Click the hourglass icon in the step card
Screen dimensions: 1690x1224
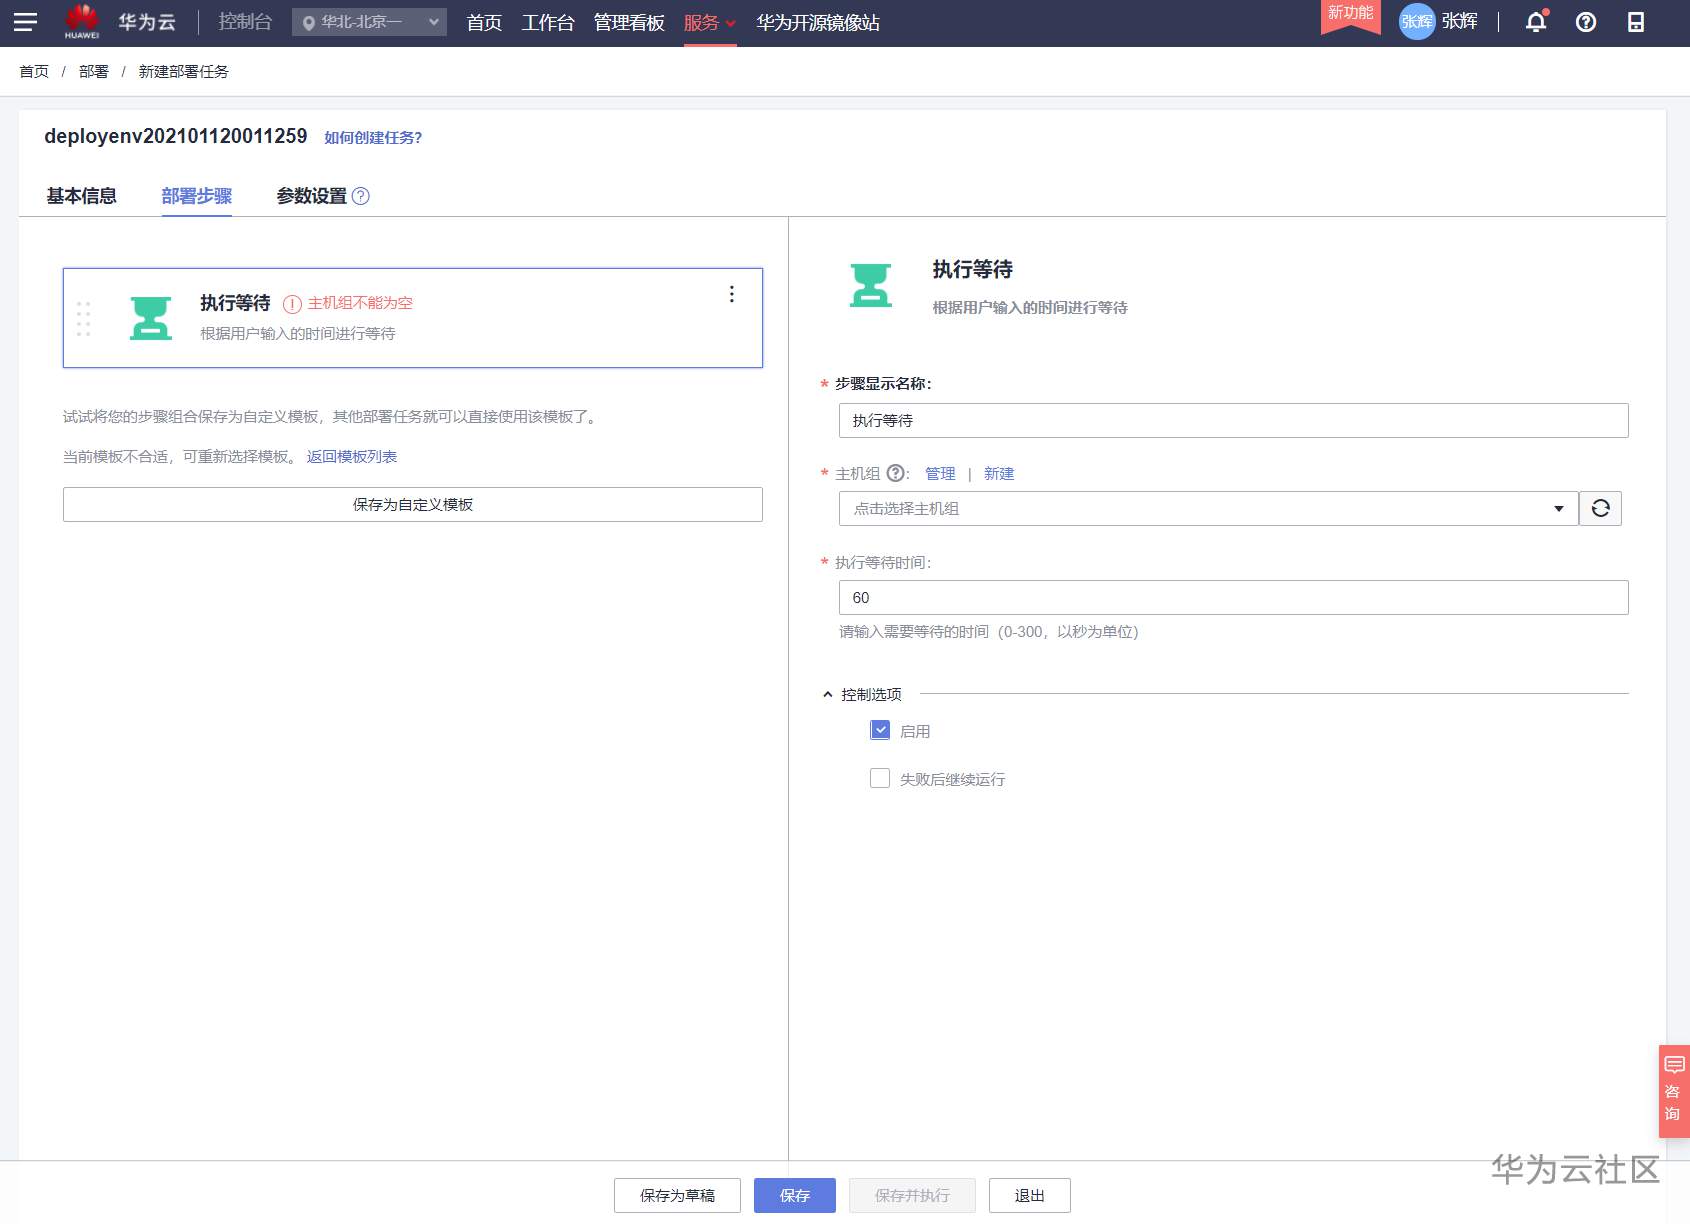(151, 318)
